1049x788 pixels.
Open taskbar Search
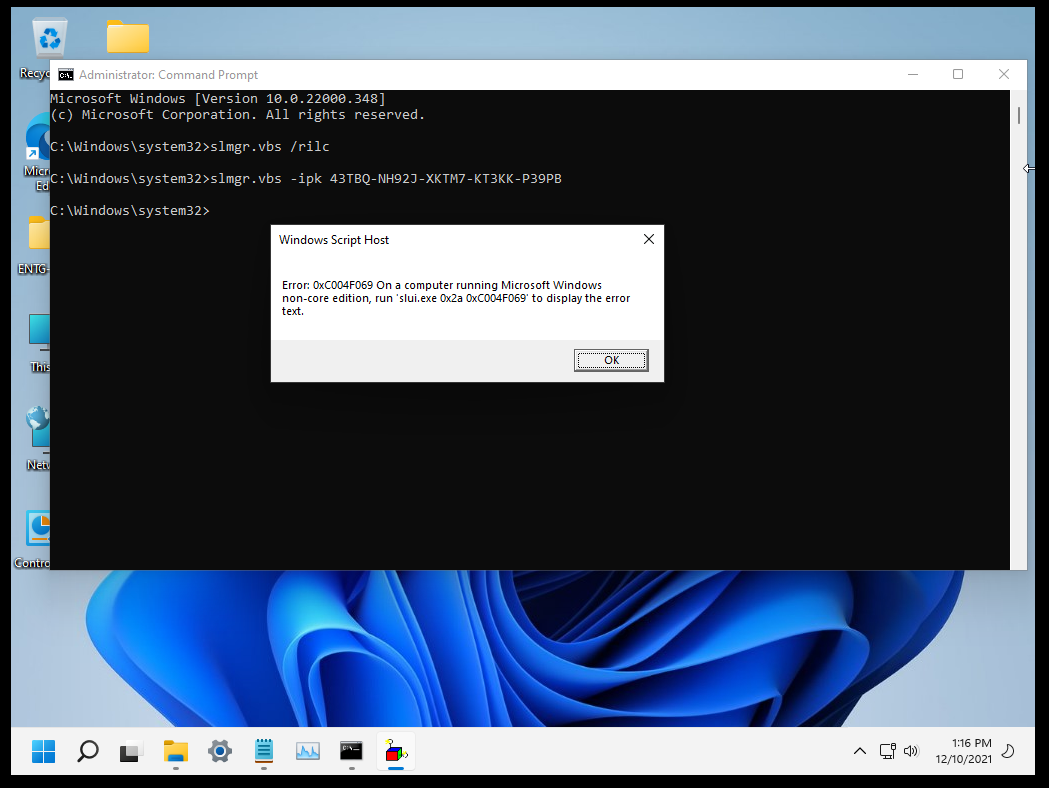88,751
